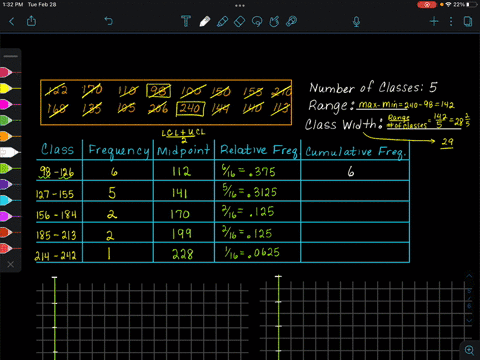Tap the Class column header
480x360 pixels.
tap(57, 149)
